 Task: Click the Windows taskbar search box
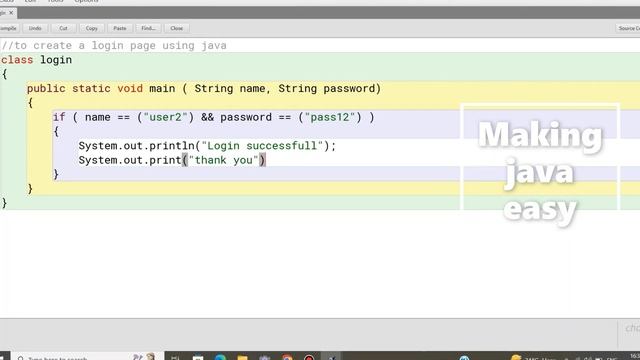(87, 357)
